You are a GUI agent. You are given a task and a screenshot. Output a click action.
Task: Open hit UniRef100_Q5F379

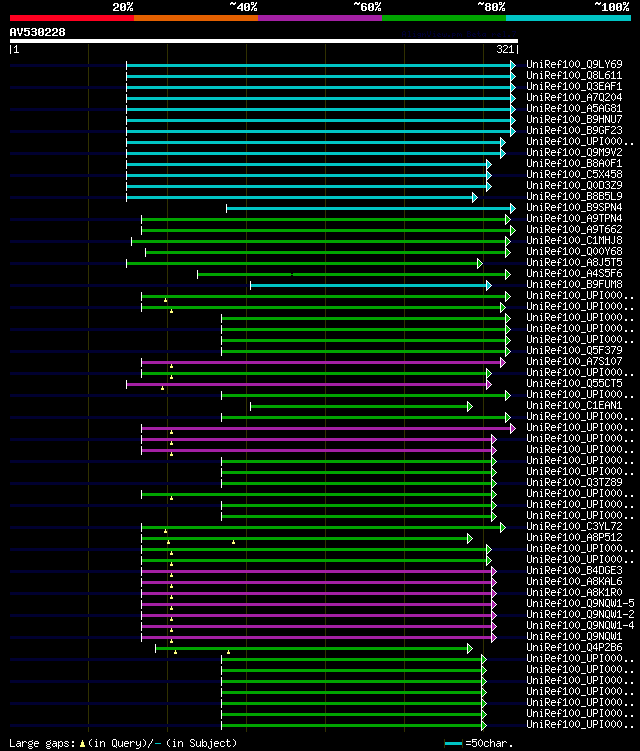click(x=574, y=351)
